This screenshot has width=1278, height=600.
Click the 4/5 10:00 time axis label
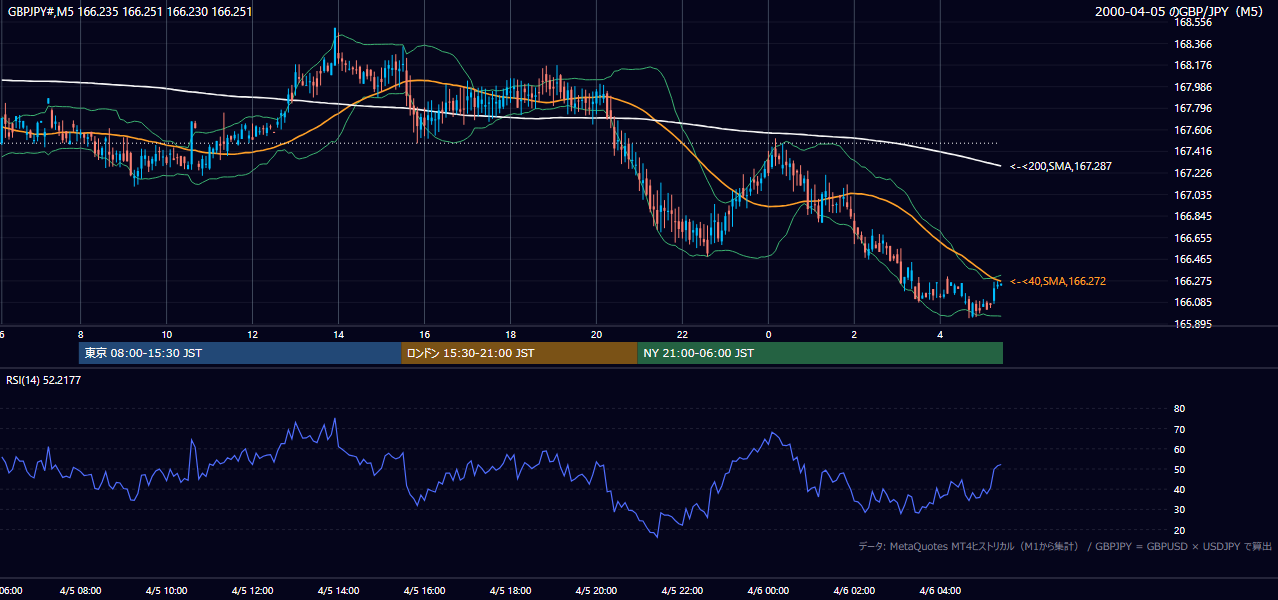169,591
